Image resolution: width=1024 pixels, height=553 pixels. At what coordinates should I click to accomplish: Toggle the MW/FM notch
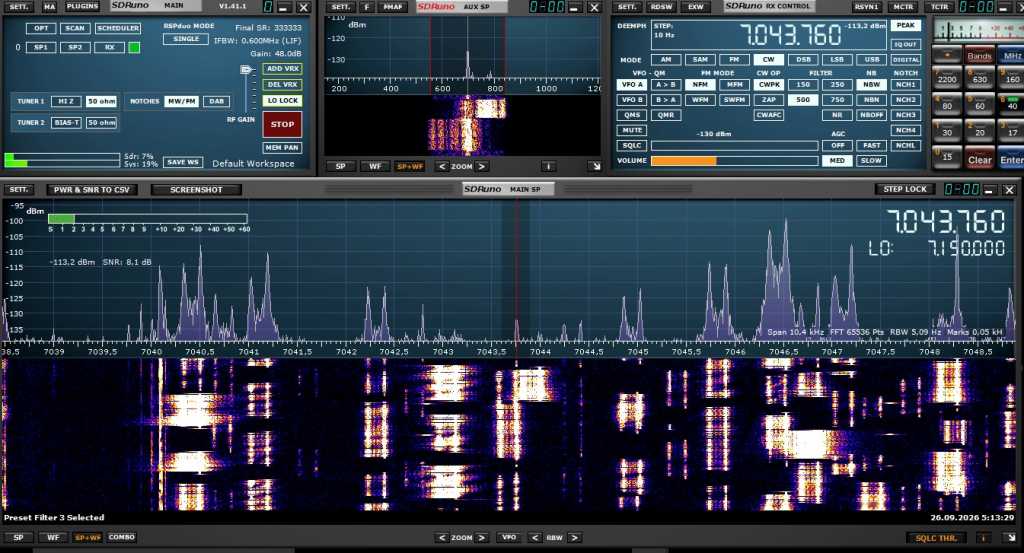182,101
